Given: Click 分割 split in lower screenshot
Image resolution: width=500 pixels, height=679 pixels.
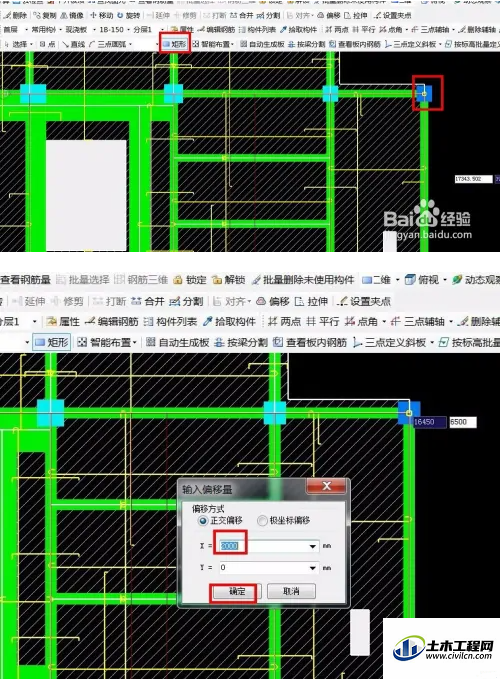Looking at the screenshot, I should click(186, 301).
